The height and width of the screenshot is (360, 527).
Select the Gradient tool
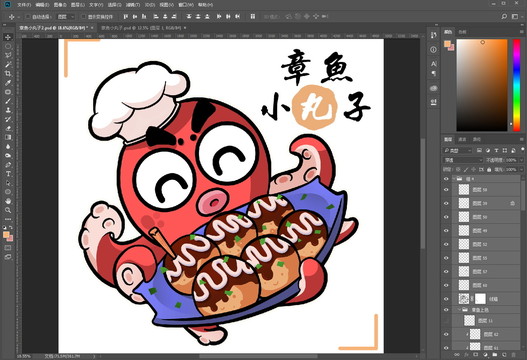click(x=8, y=137)
